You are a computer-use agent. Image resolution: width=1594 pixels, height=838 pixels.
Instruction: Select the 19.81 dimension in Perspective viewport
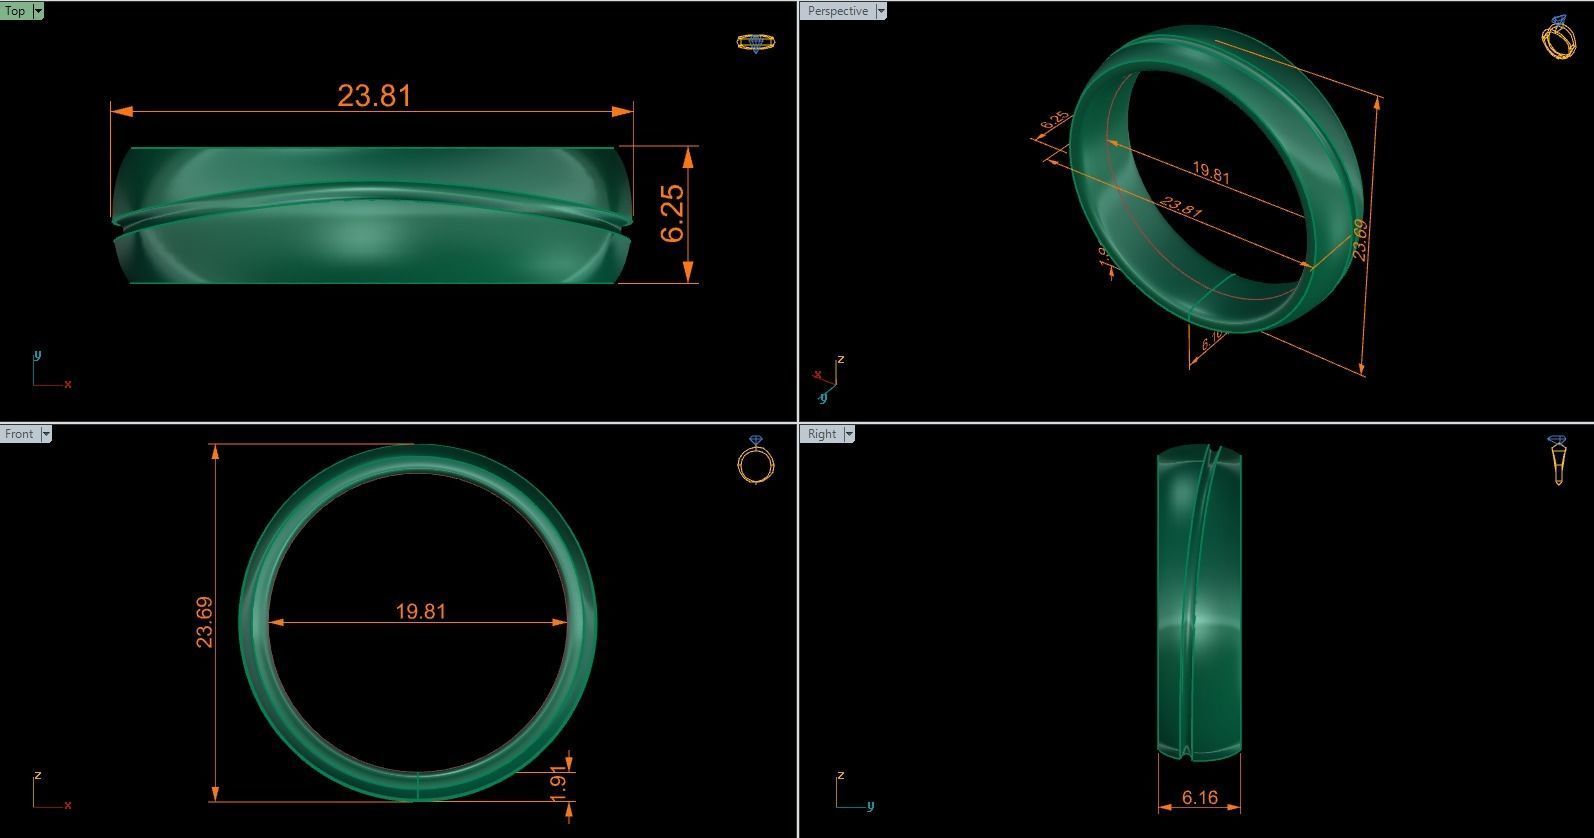1211,174
